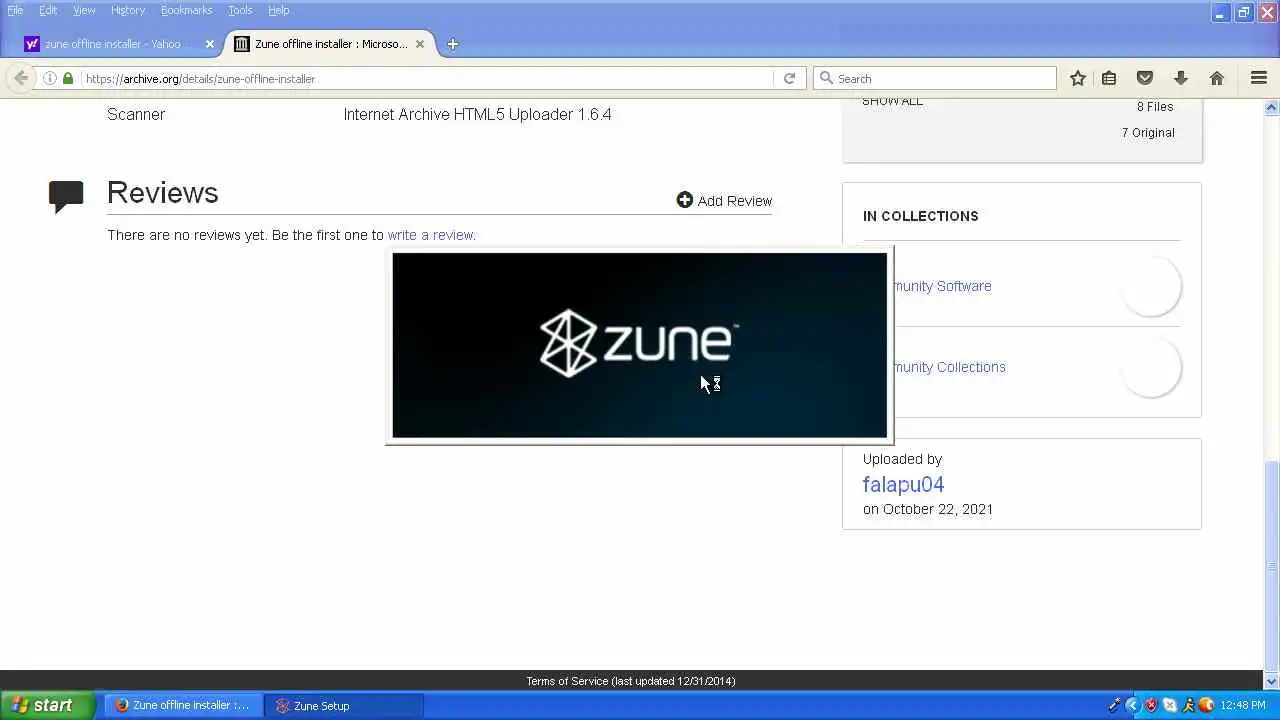Open the Firefox hamburger menu

click(1259, 78)
